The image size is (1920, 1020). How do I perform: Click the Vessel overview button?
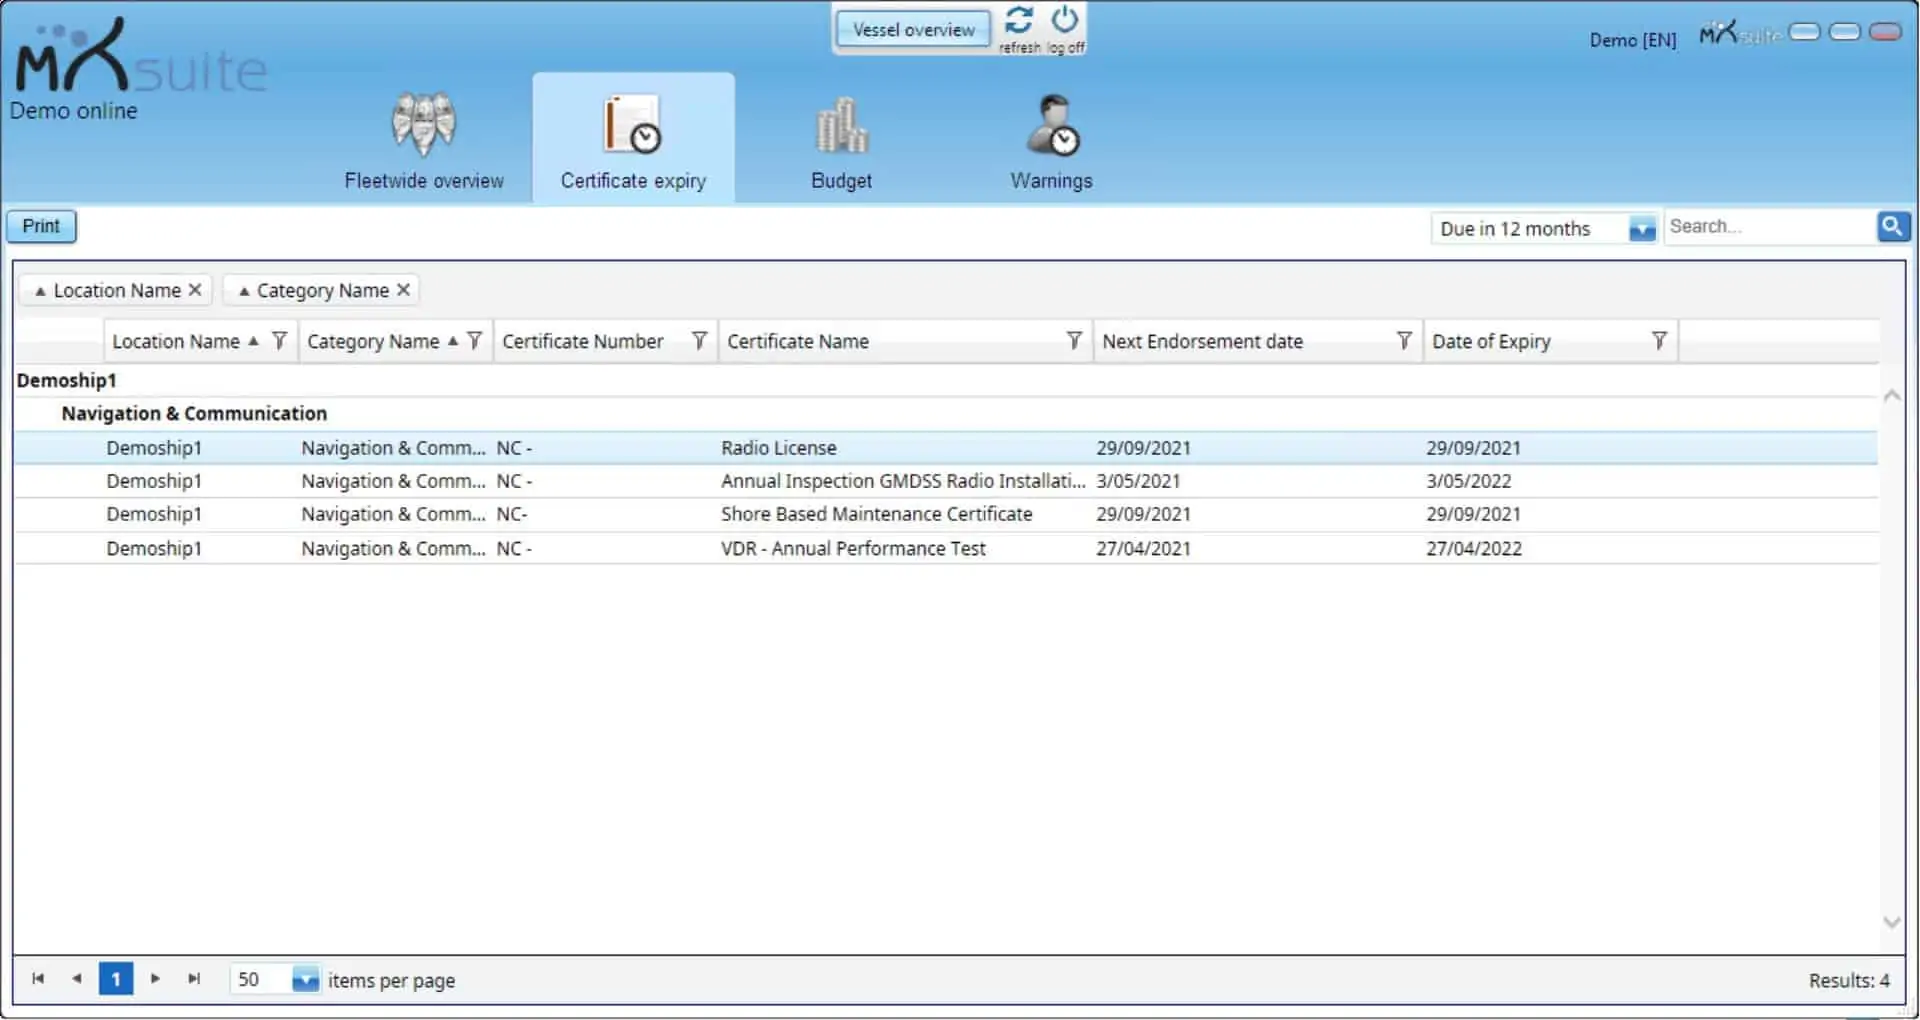pyautogui.click(x=913, y=30)
